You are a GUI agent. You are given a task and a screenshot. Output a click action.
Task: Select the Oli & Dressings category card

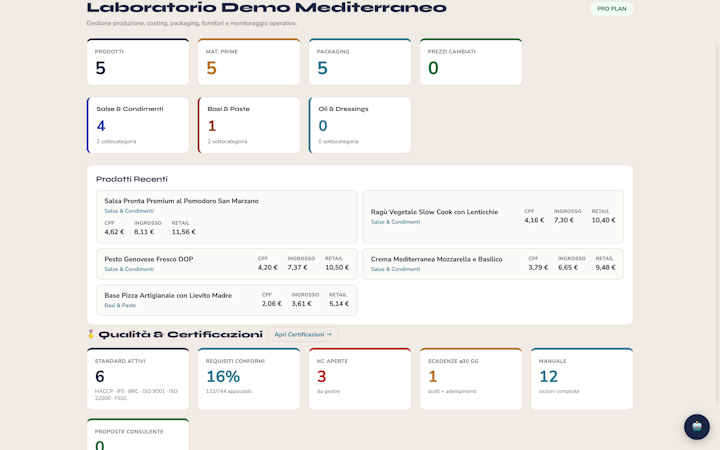click(x=360, y=125)
